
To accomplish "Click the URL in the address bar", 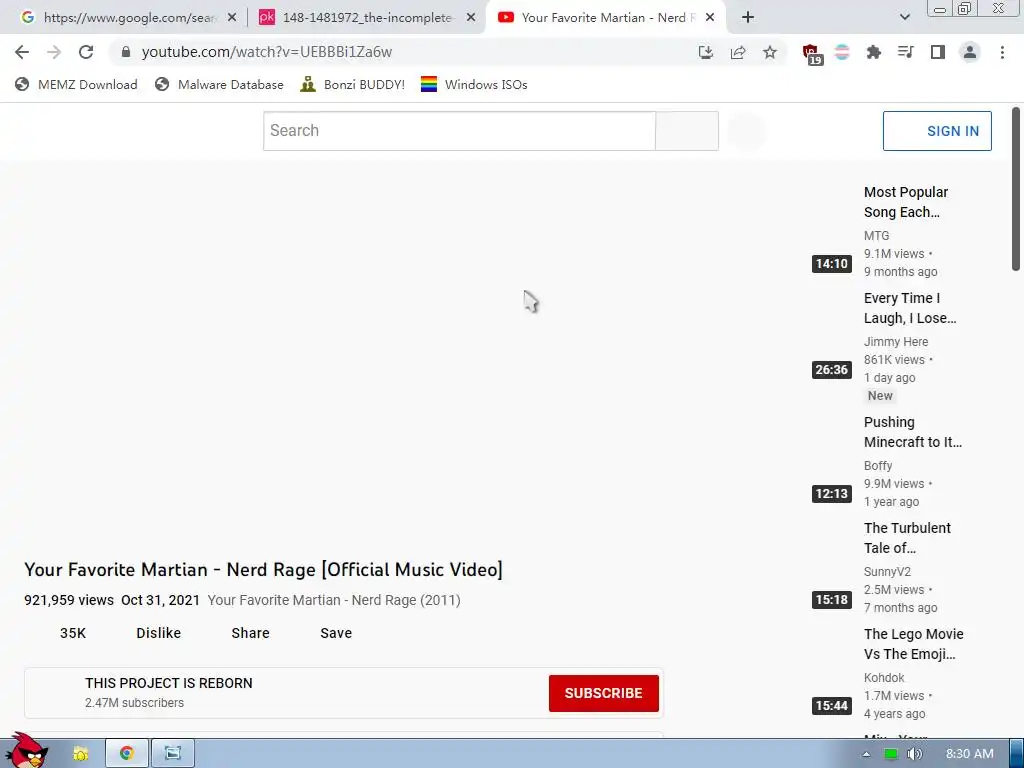I will click(266, 52).
